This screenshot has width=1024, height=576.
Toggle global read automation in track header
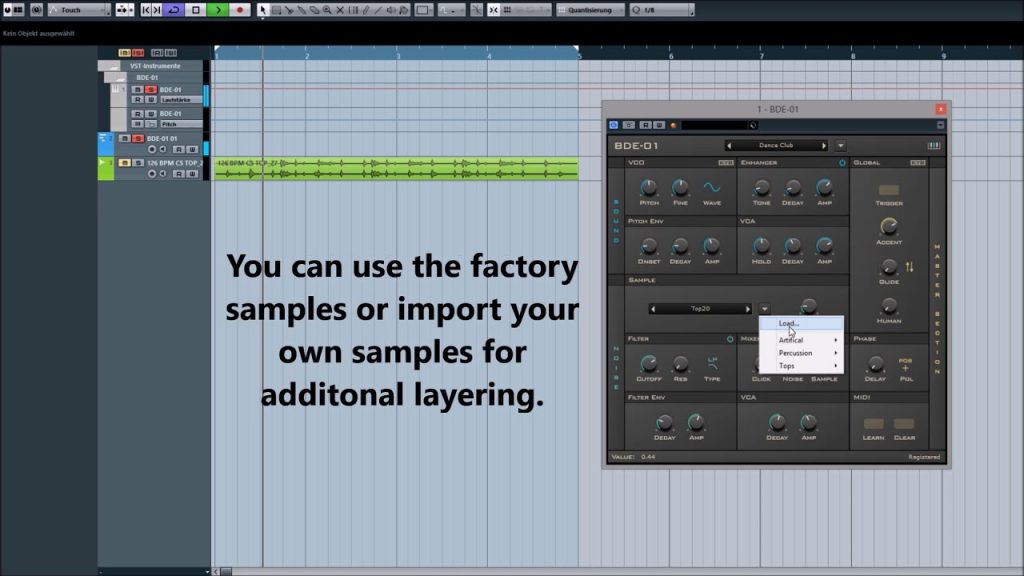[x=157, y=52]
